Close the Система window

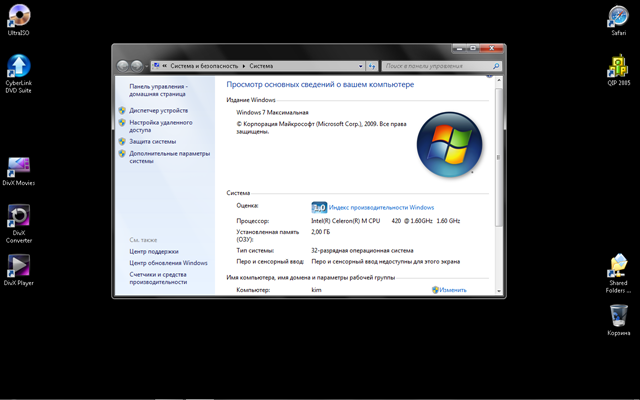492,48
